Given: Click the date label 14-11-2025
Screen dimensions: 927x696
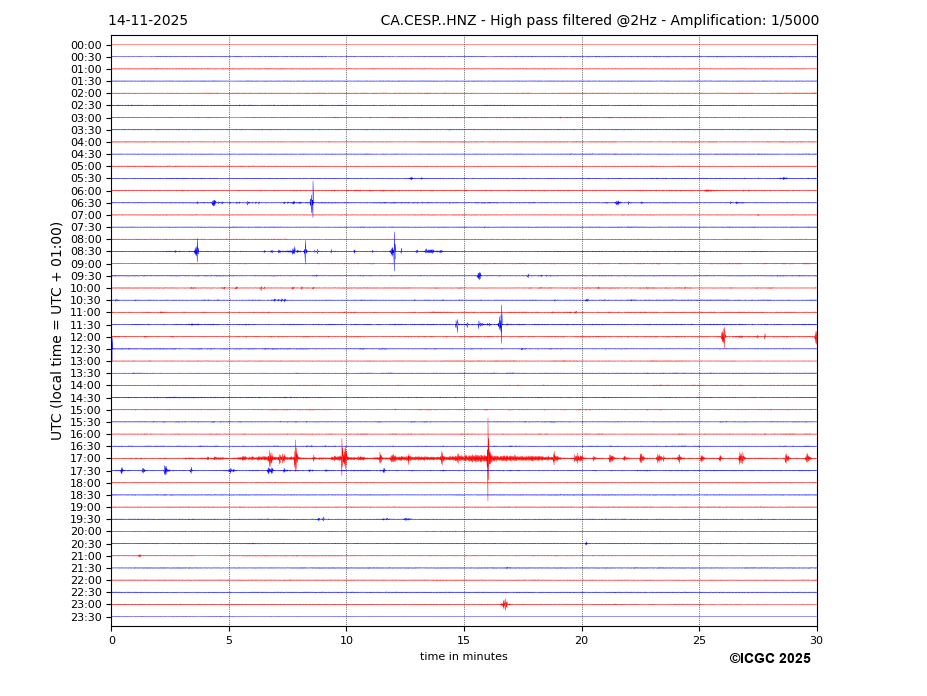Looking at the screenshot, I should coord(148,21).
